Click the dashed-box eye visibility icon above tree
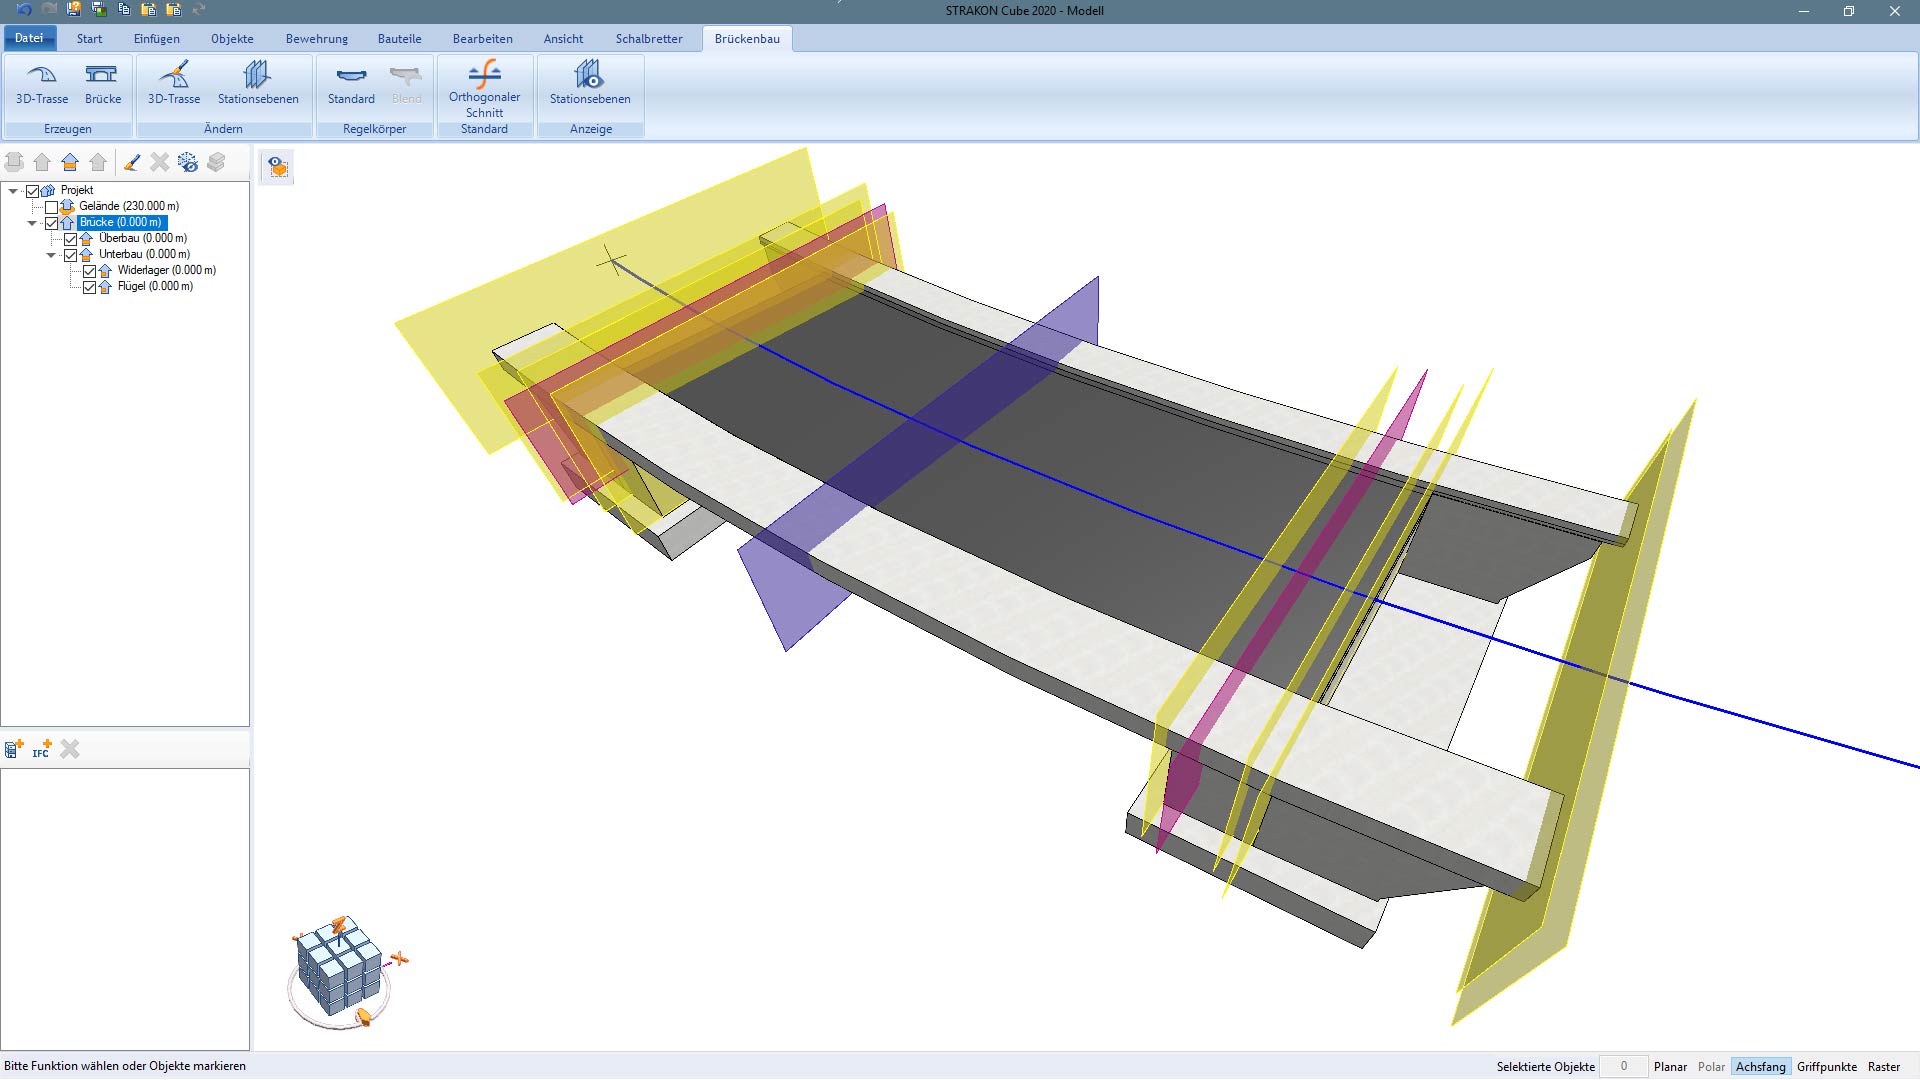Screen dimensions: 1920x1080 [188, 162]
